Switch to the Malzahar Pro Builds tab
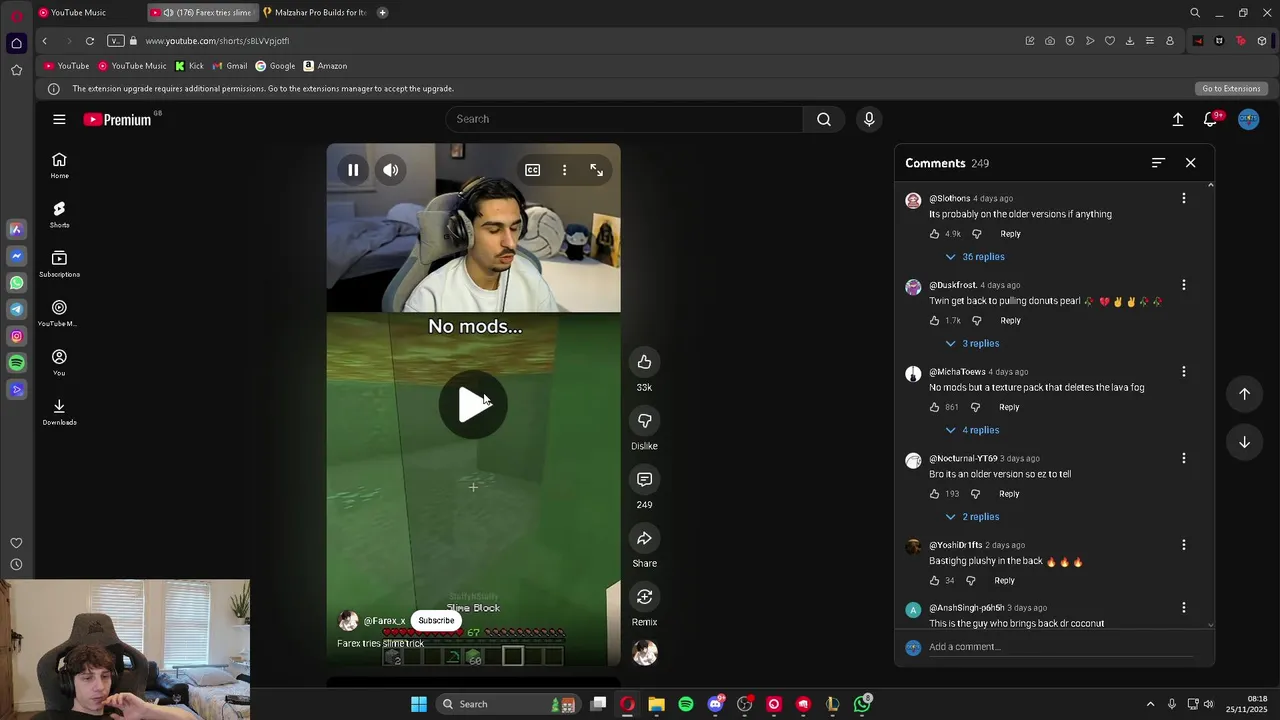The height and width of the screenshot is (720, 1280). click(315, 12)
